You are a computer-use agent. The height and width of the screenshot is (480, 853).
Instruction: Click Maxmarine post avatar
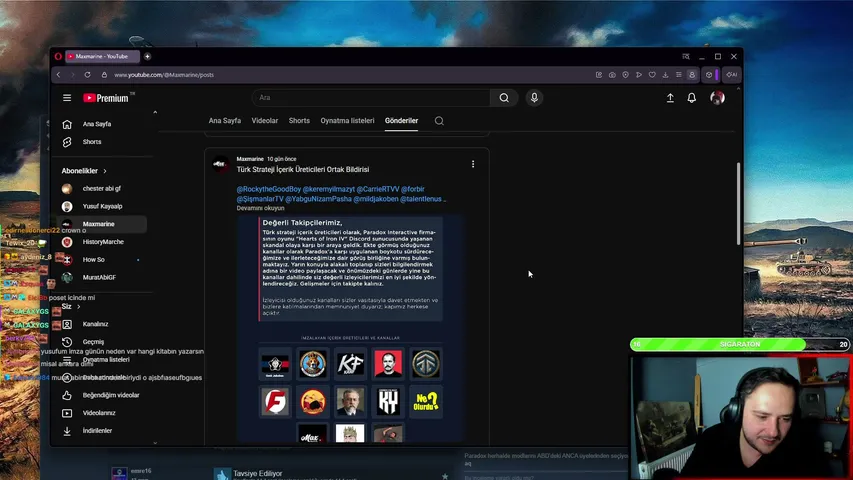click(x=220, y=164)
